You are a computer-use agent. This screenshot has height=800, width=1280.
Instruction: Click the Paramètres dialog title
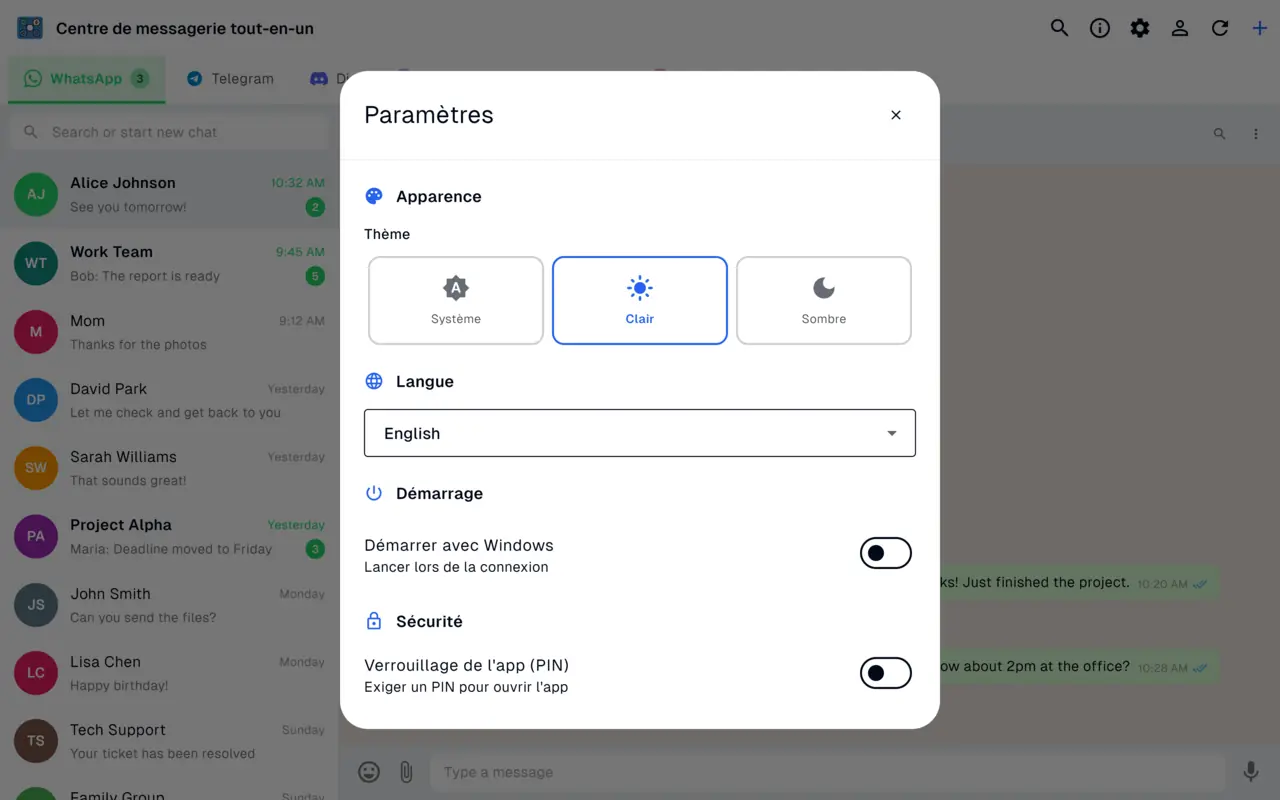point(429,115)
